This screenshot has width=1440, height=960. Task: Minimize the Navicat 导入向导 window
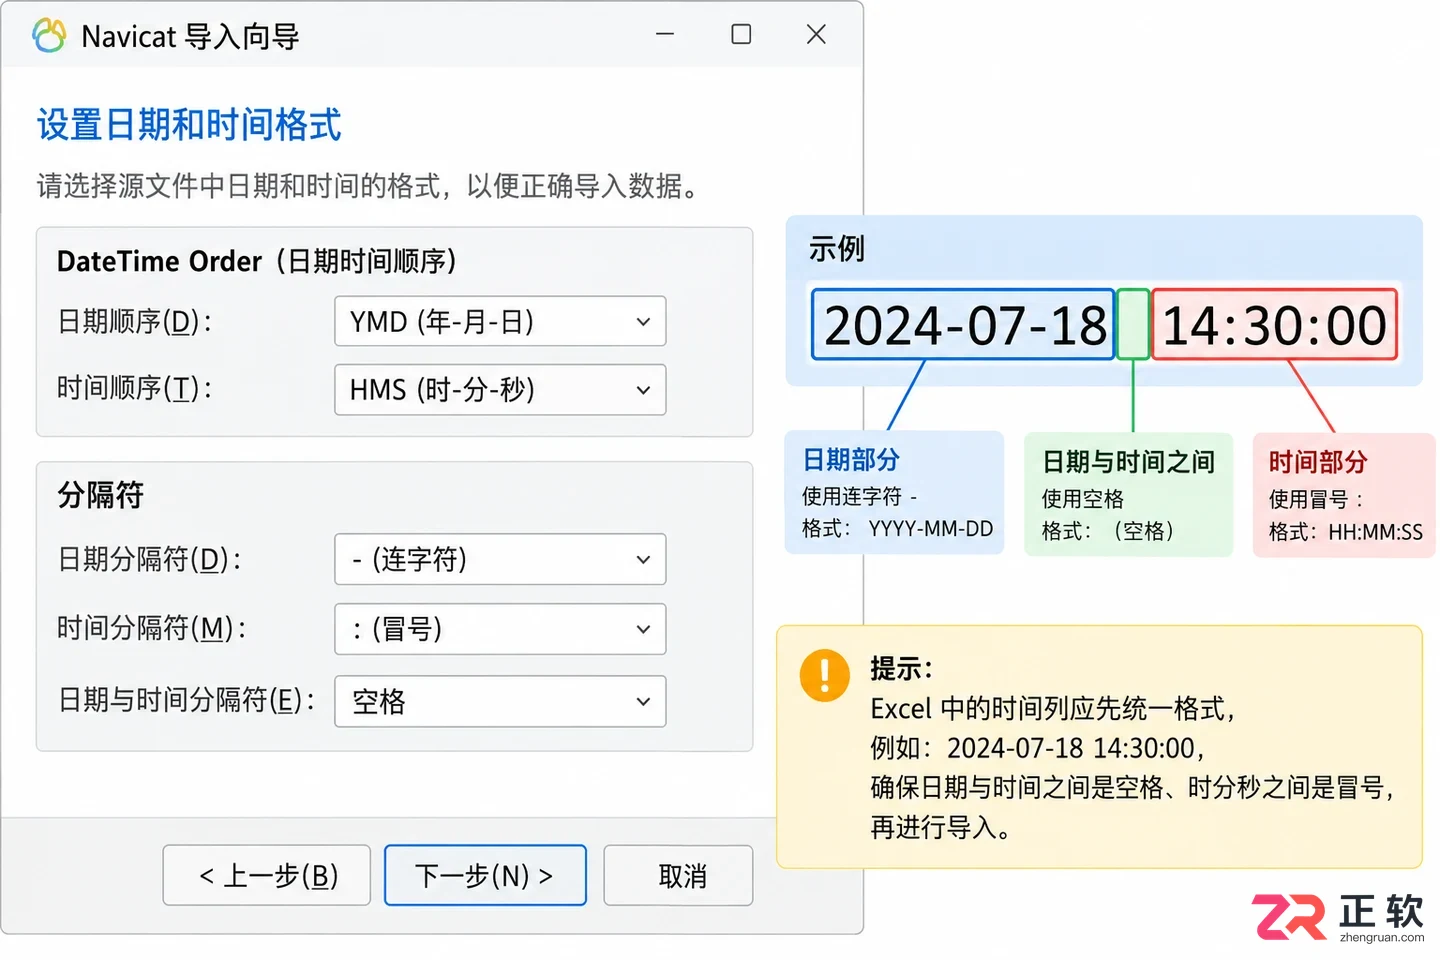pyautogui.click(x=665, y=35)
